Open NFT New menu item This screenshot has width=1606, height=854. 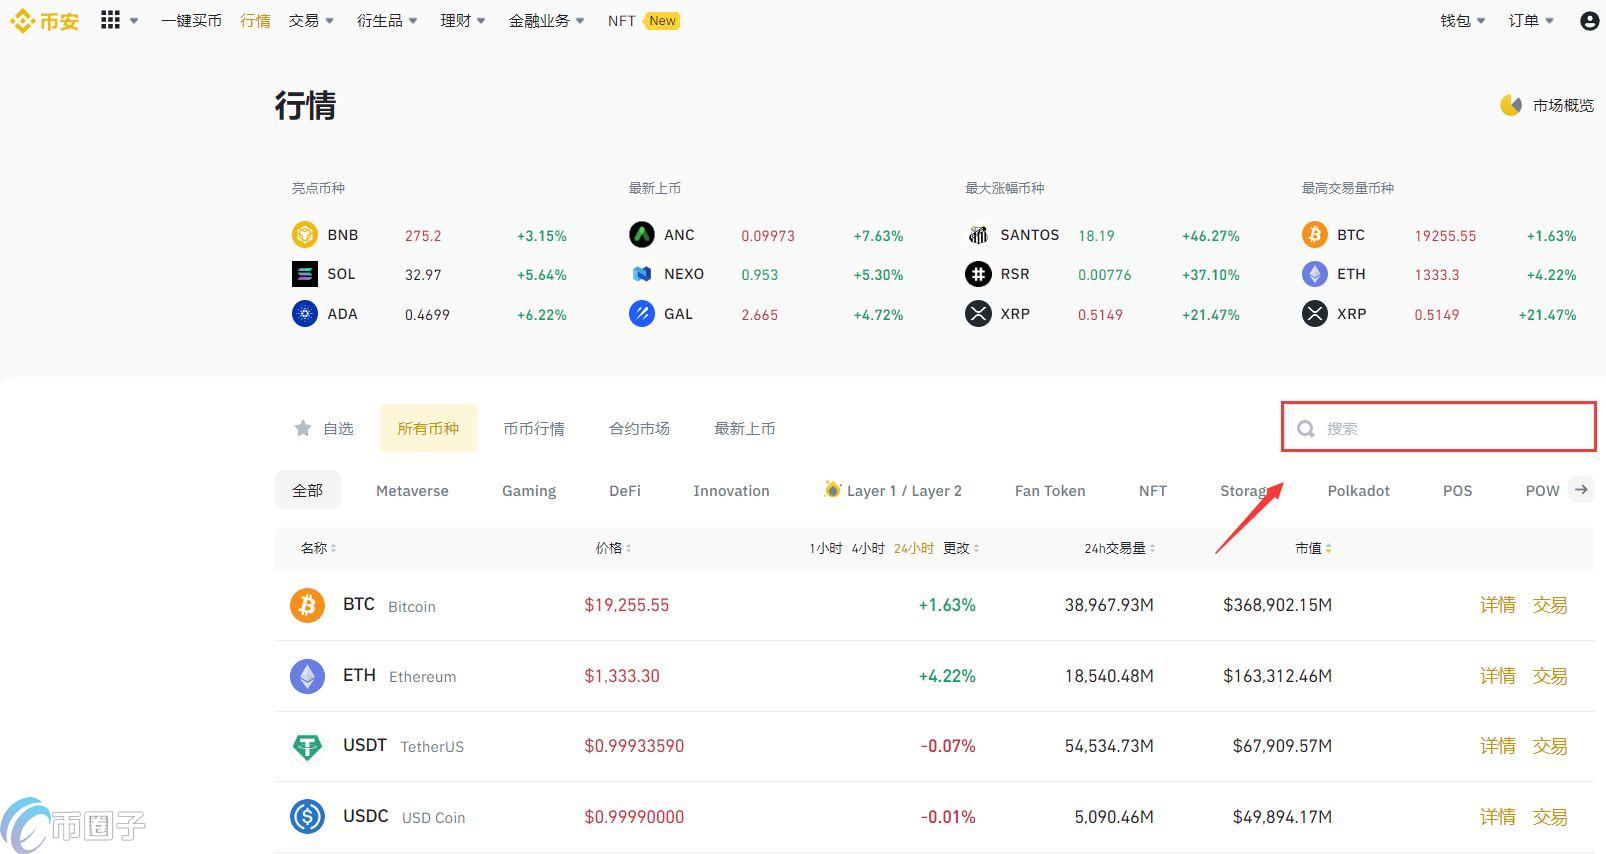click(x=643, y=21)
